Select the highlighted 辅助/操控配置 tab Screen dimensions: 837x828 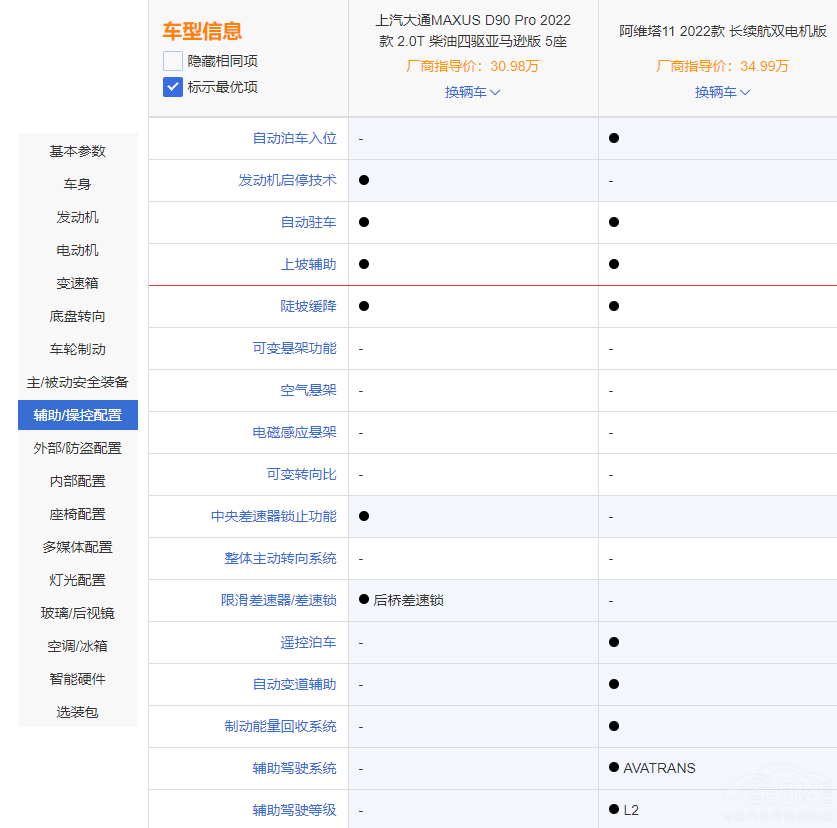78,415
